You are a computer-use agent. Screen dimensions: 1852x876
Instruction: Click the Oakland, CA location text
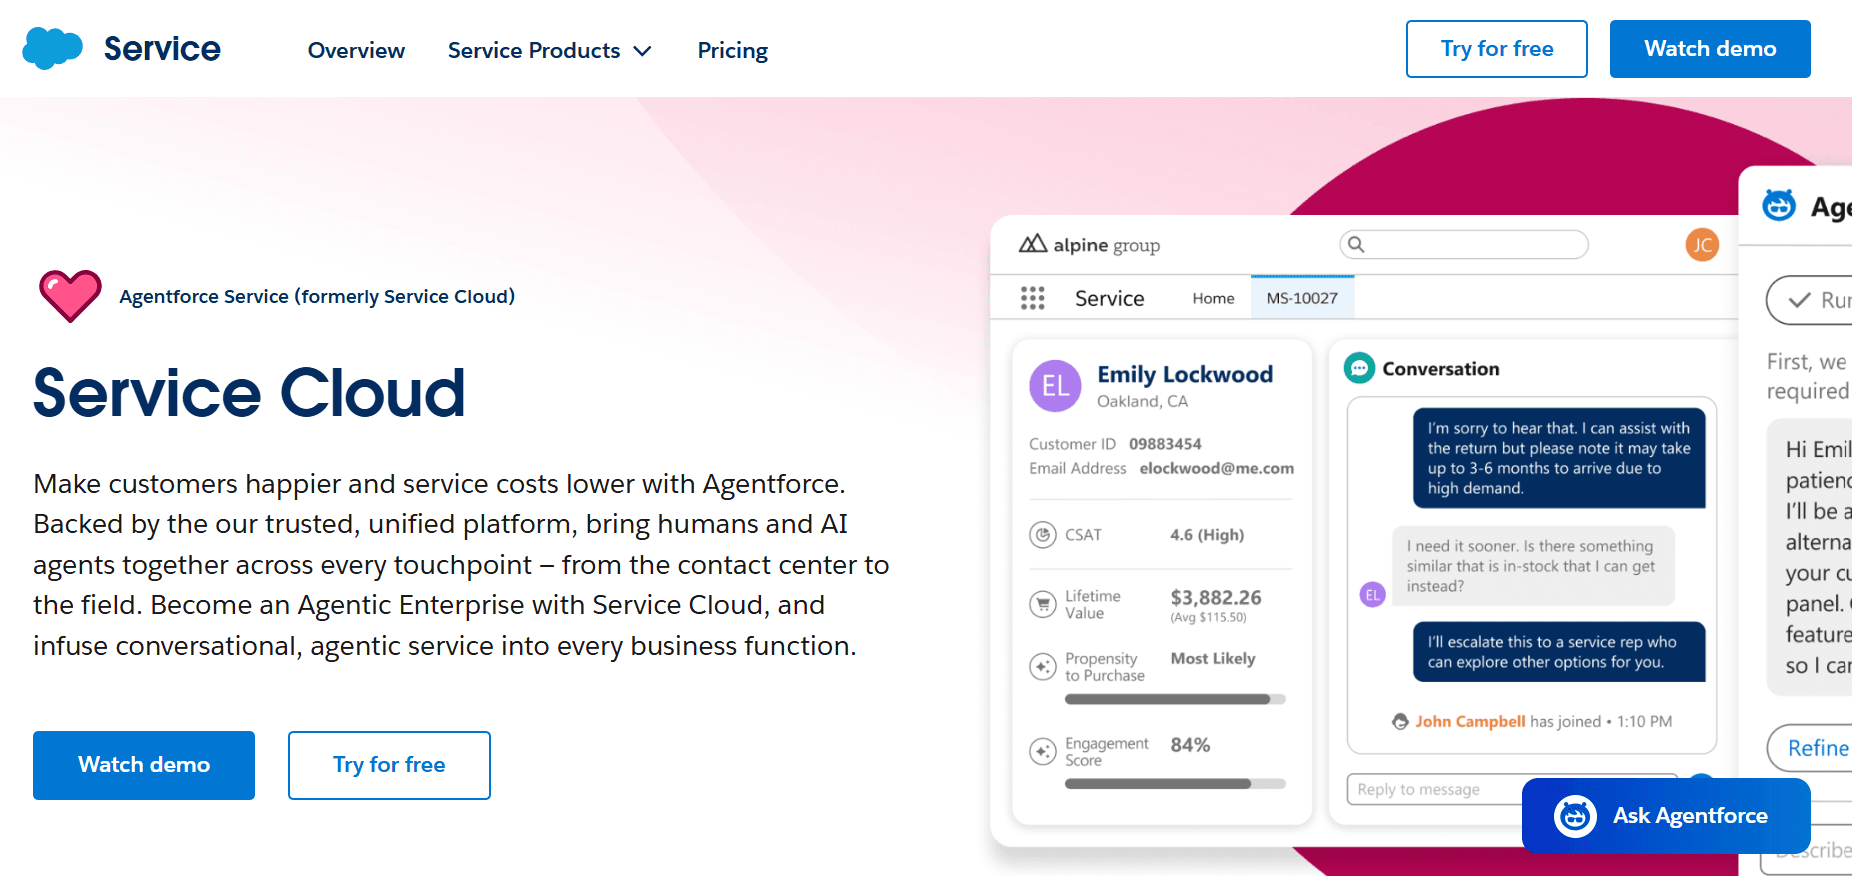point(1142,401)
